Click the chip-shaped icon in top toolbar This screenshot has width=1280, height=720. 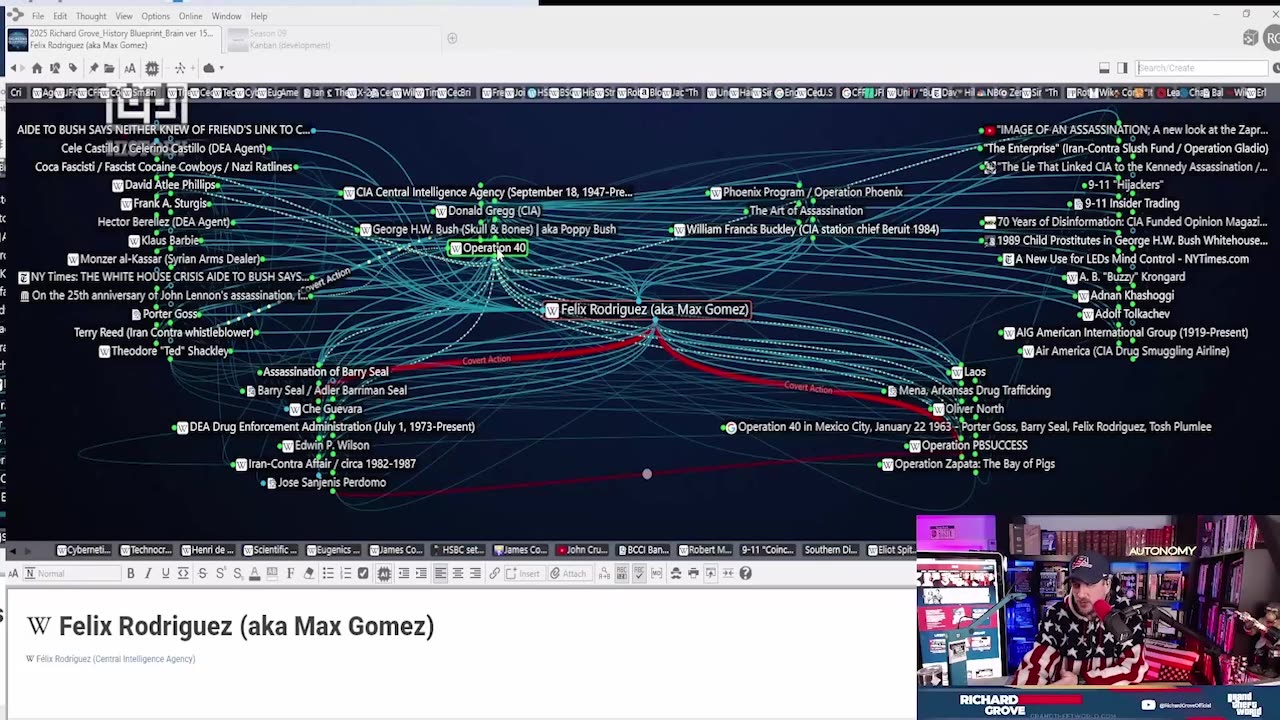tap(152, 68)
